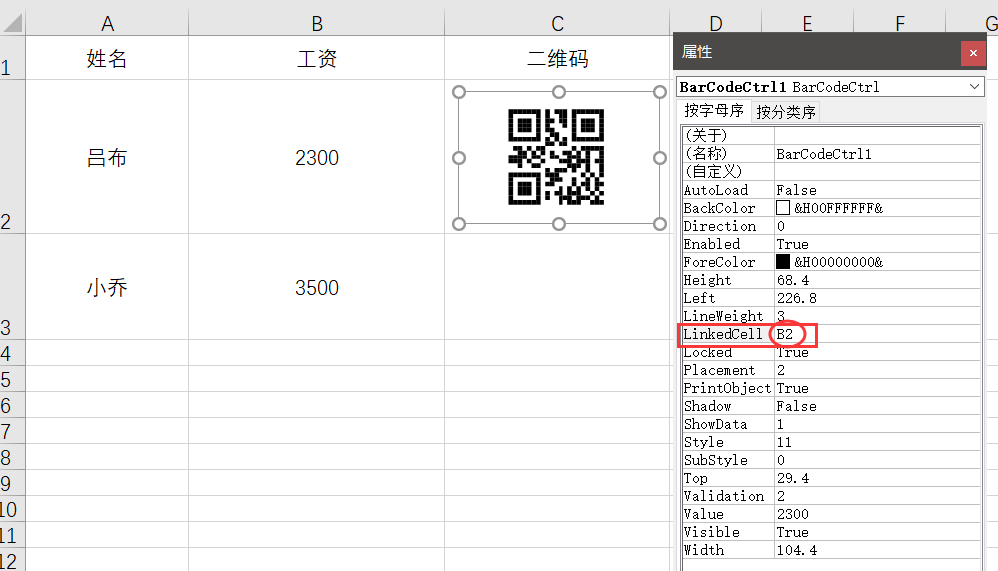998x571 pixels.
Task: Select column B header
Action: 316,24
